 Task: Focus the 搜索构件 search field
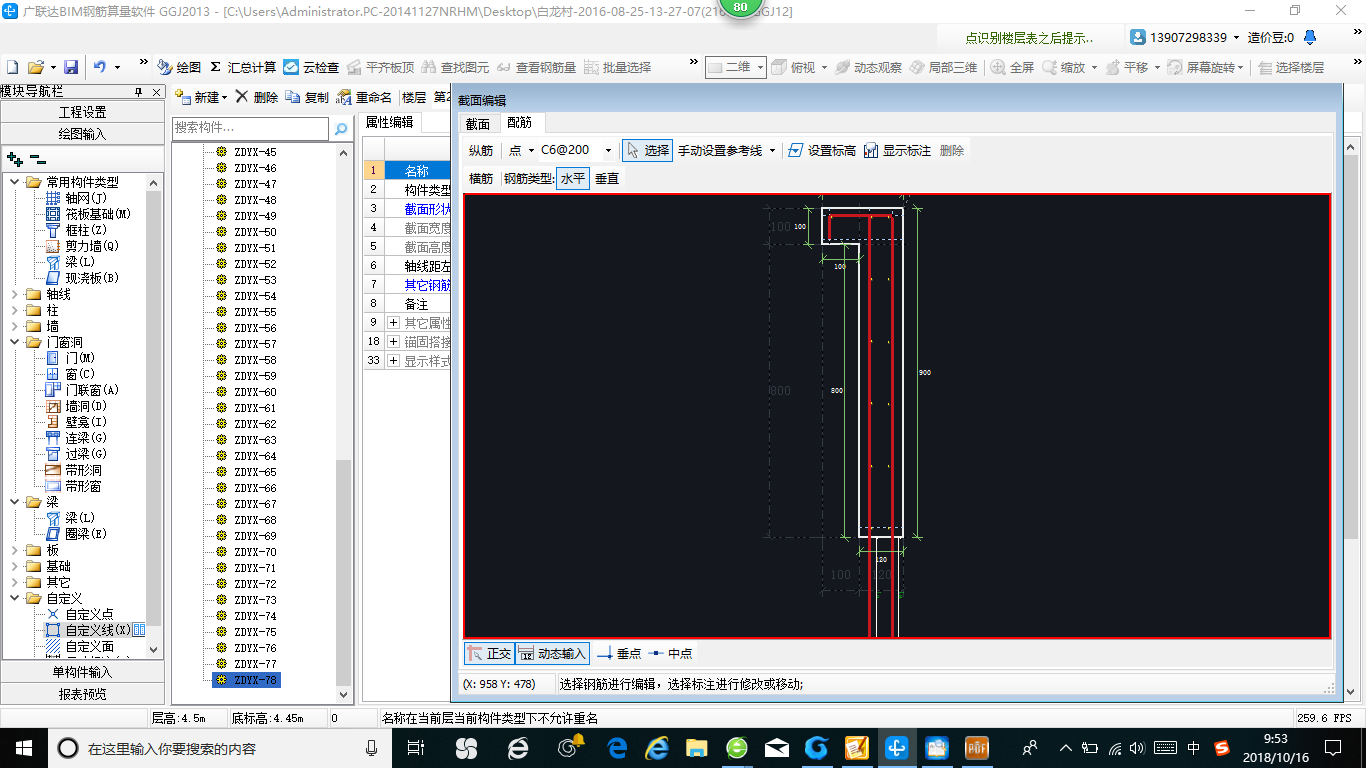coord(250,128)
